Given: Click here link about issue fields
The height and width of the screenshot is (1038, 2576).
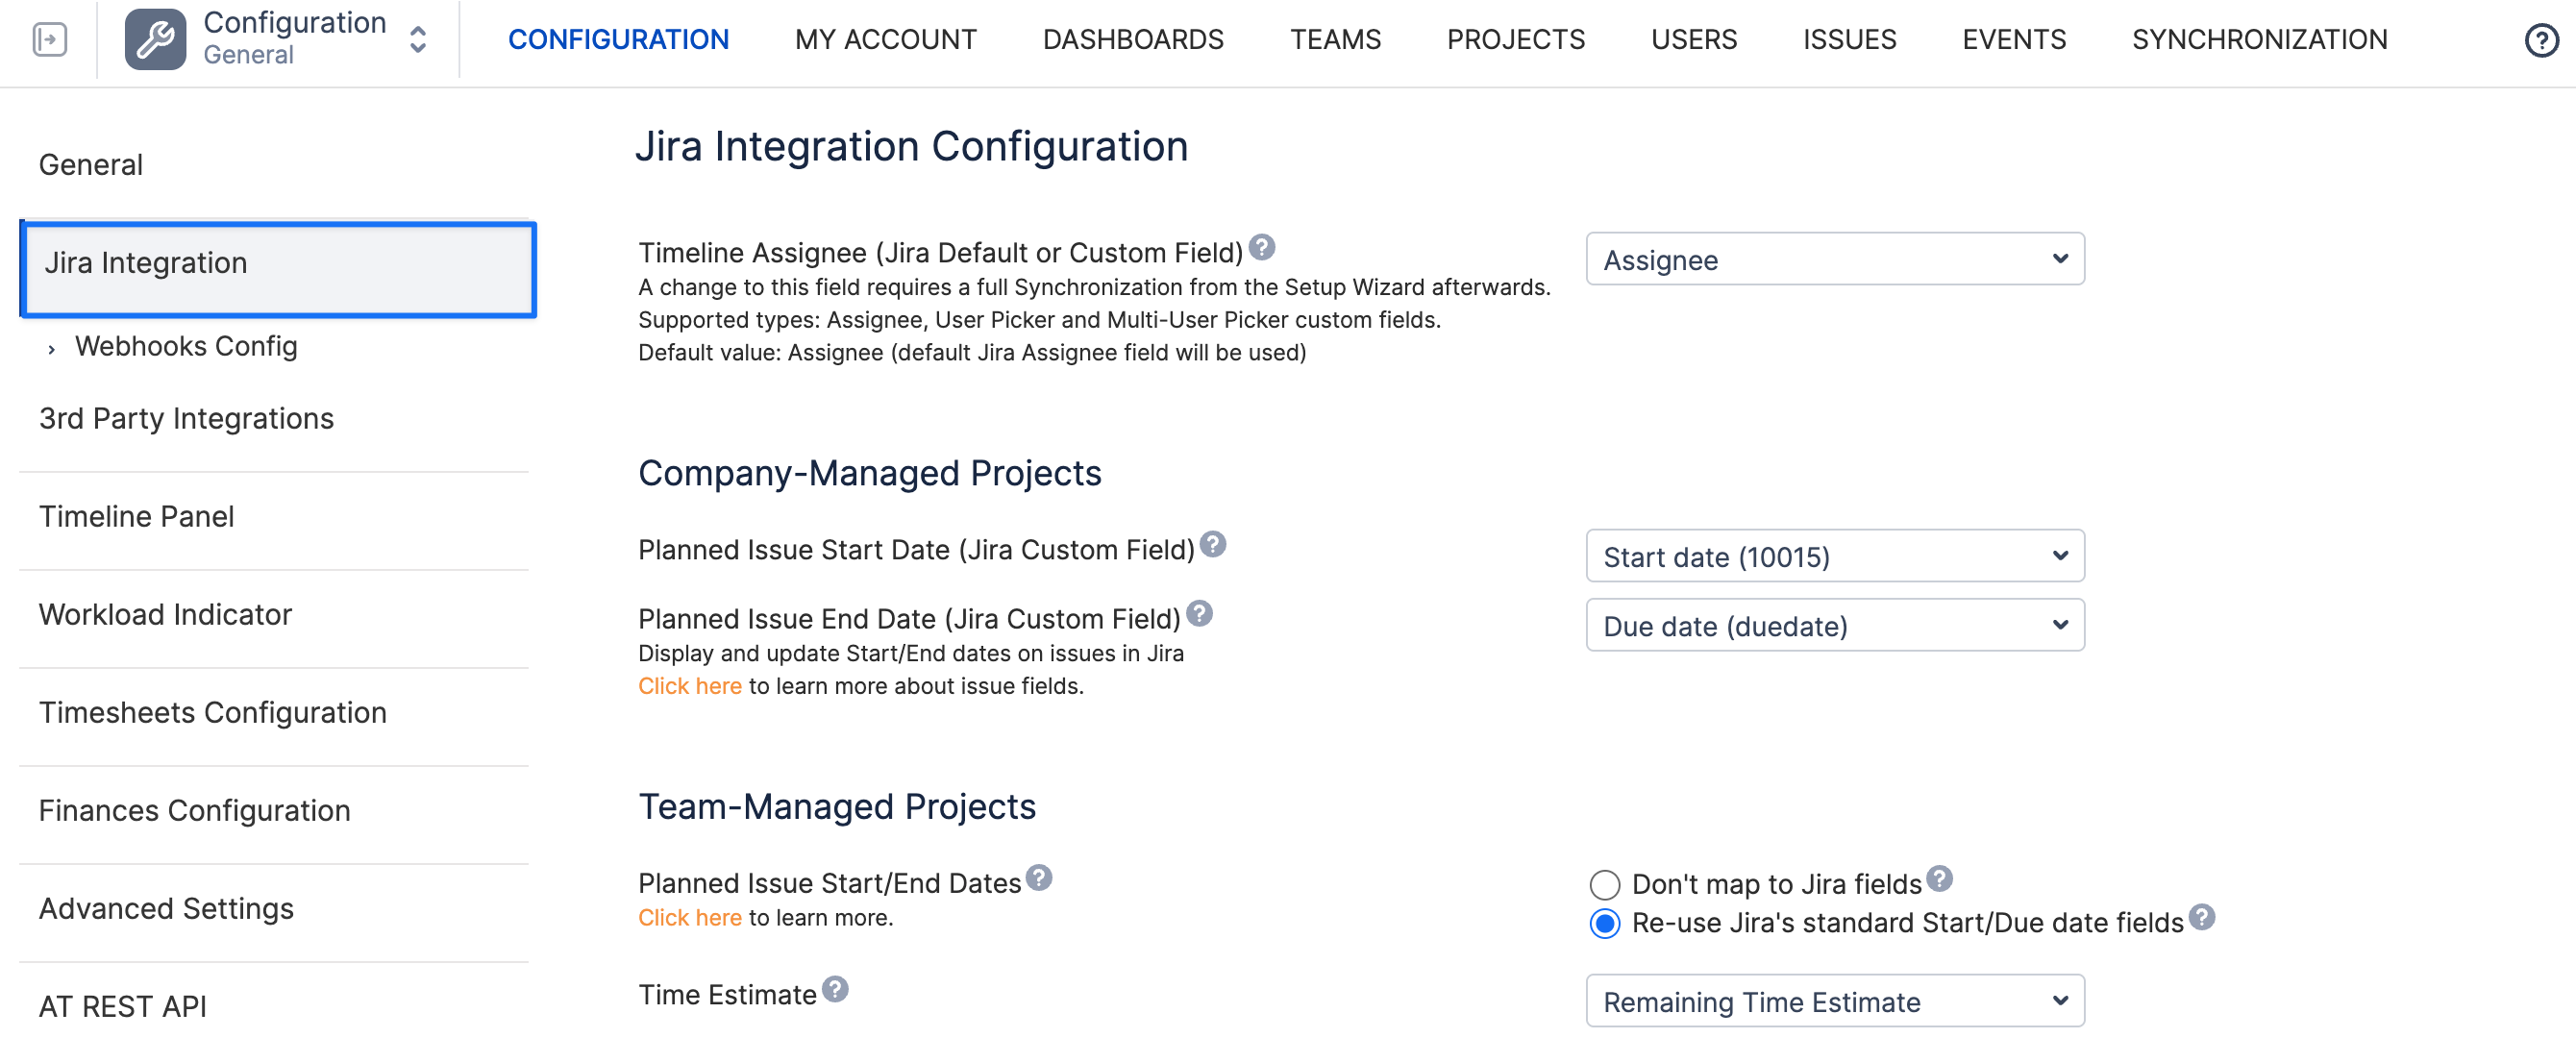Looking at the screenshot, I should pyautogui.click(x=689, y=687).
